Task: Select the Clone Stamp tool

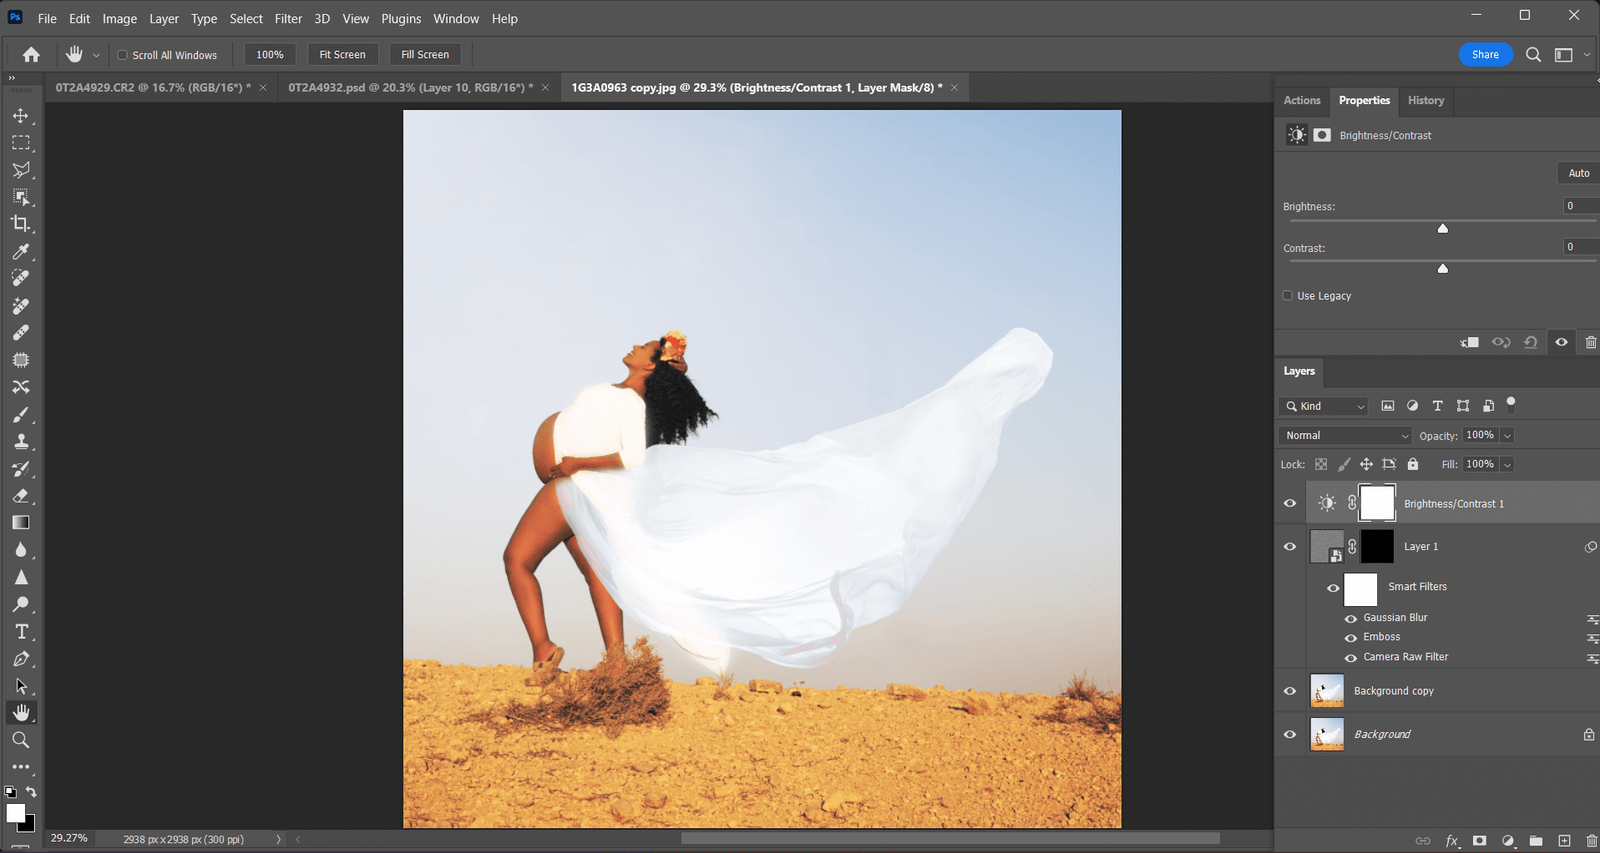Action: coord(21,441)
